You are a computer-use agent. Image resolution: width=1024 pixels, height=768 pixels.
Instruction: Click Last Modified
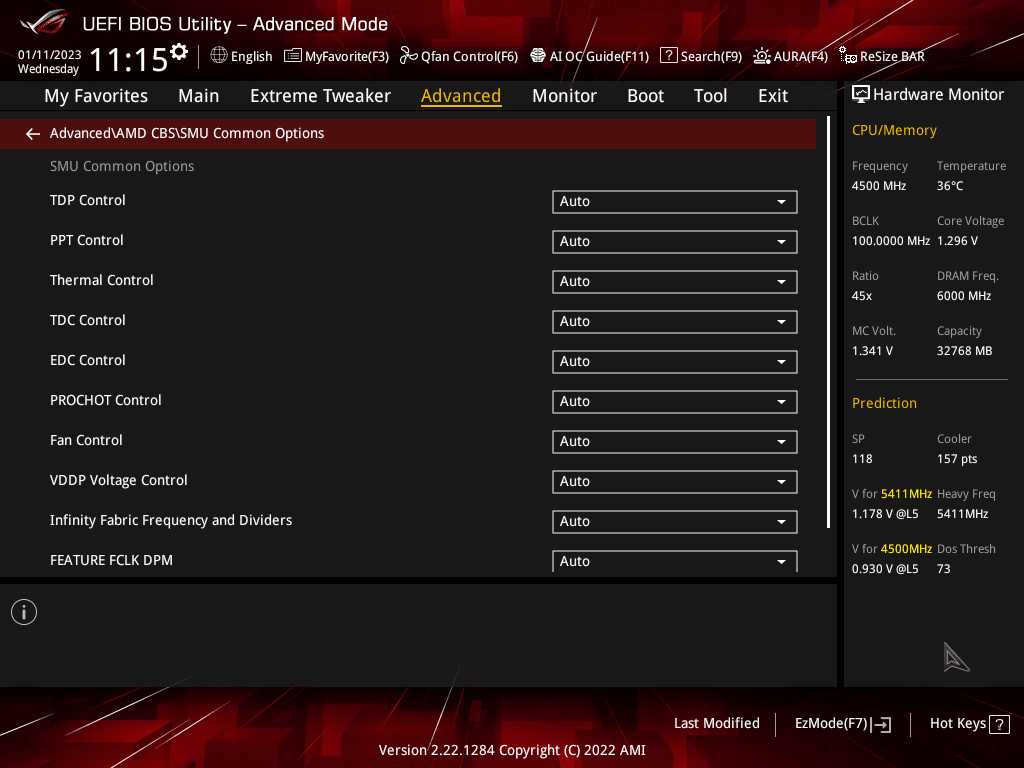tap(716, 724)
